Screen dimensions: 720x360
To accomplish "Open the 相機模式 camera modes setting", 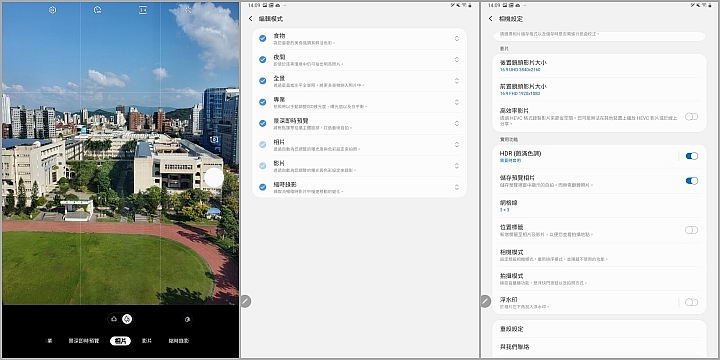I will coord(599,255).
